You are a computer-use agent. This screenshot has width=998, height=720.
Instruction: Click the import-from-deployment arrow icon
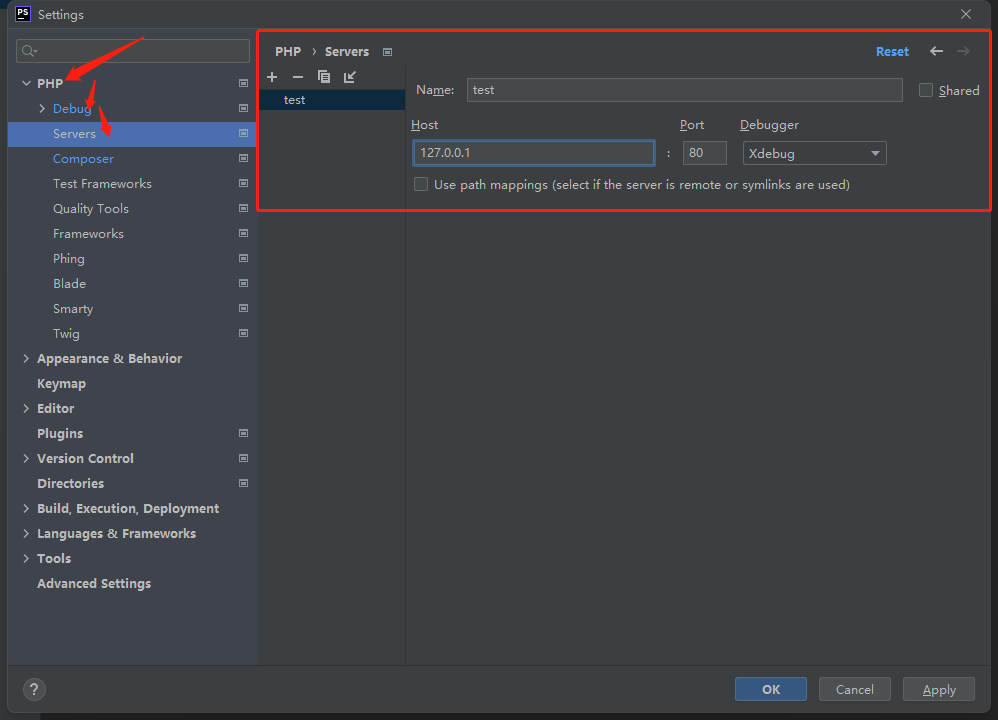tap(349, 76)
